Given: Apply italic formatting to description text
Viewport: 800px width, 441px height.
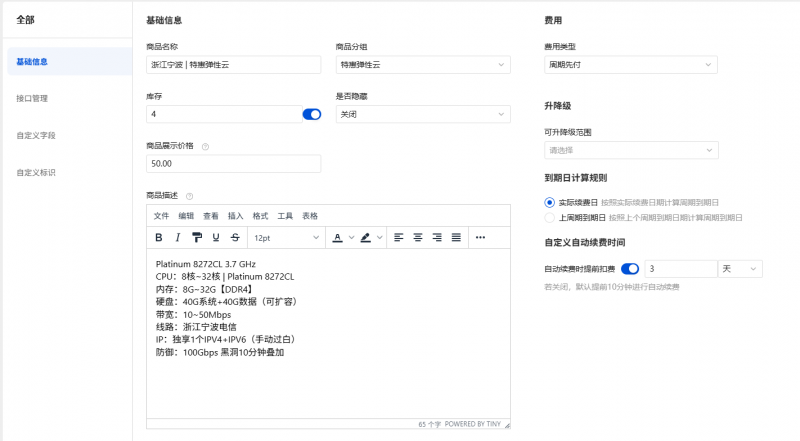Looking at the screenshot, I should click(x=177, y=238).
